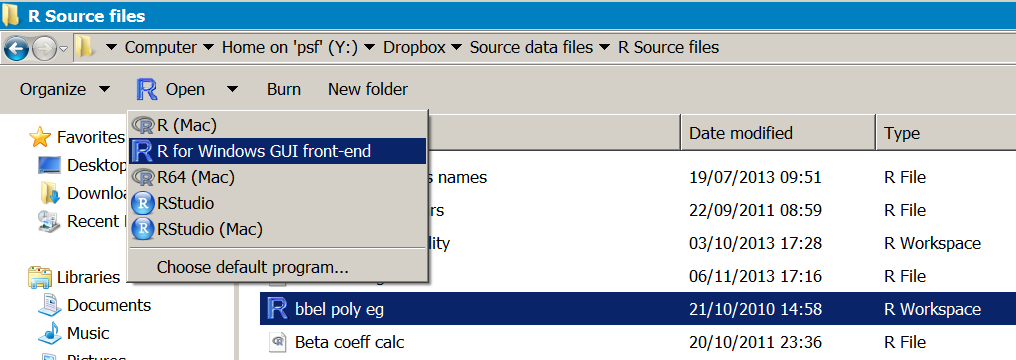Screen dimensions: 1016x360
Task: Open the Libraries icon in the sidebar
Action: point(40,277)
